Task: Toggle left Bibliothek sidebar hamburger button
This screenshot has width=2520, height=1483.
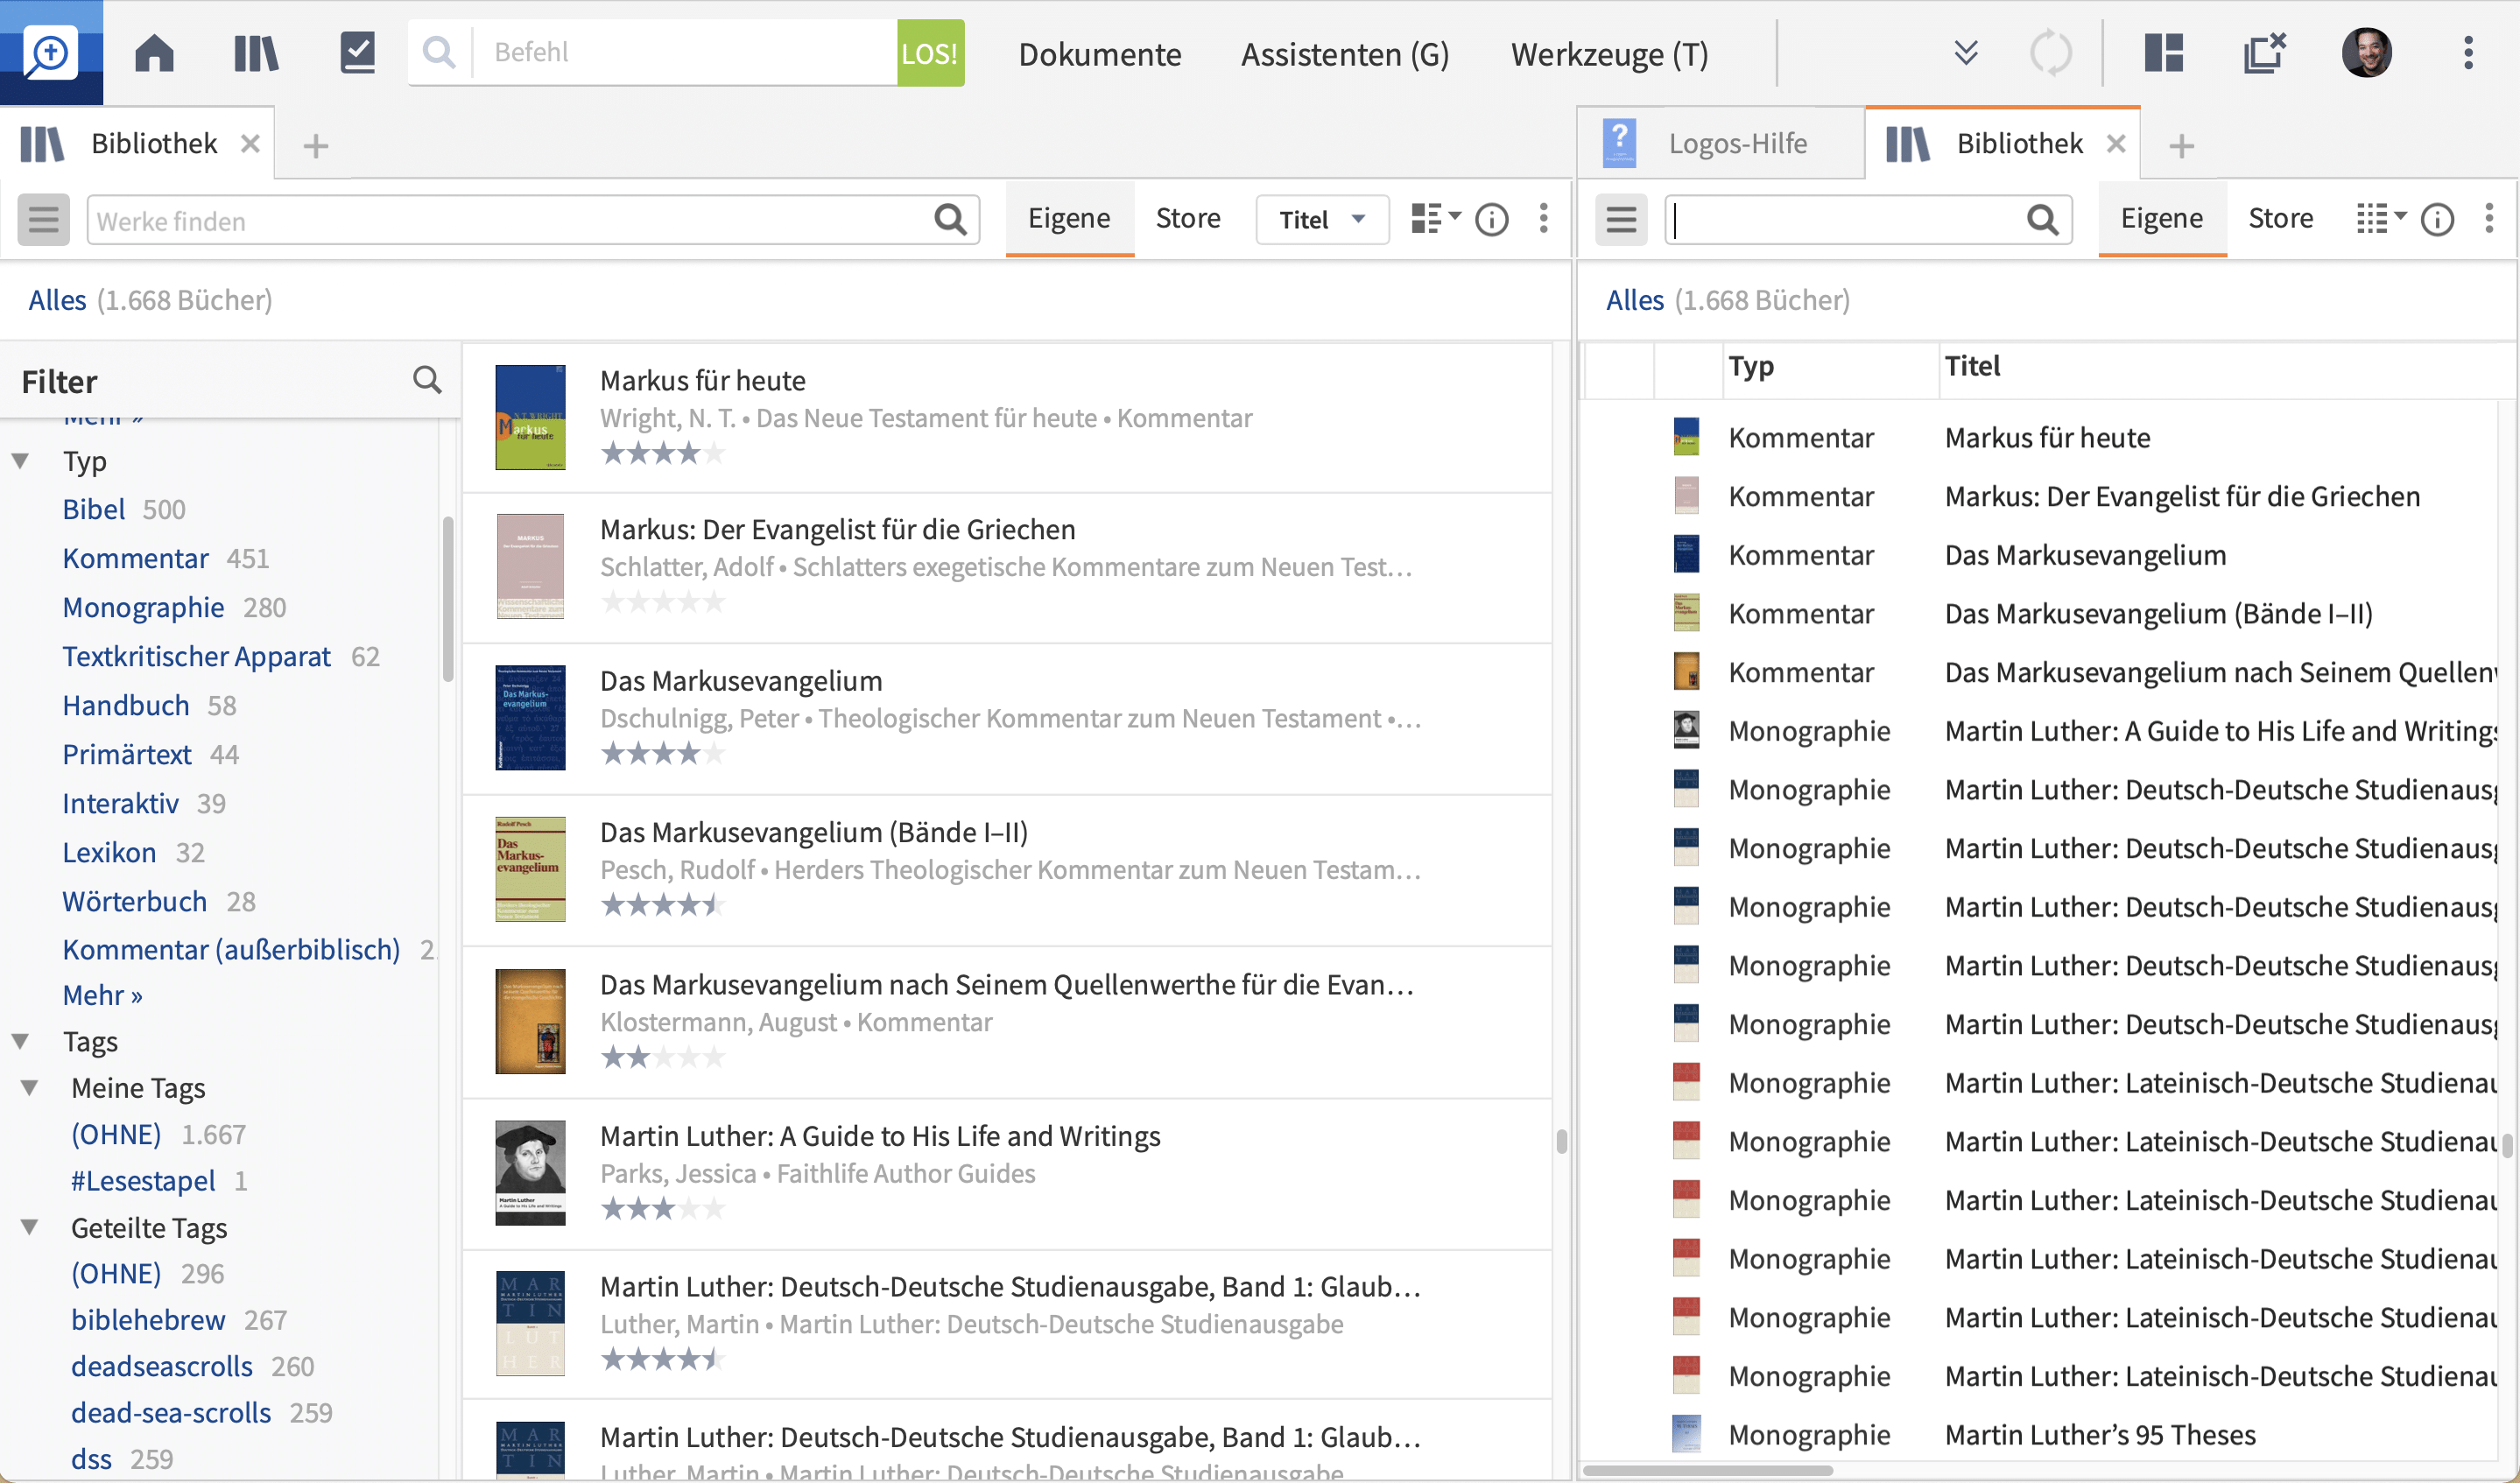Action: [43, 219]
